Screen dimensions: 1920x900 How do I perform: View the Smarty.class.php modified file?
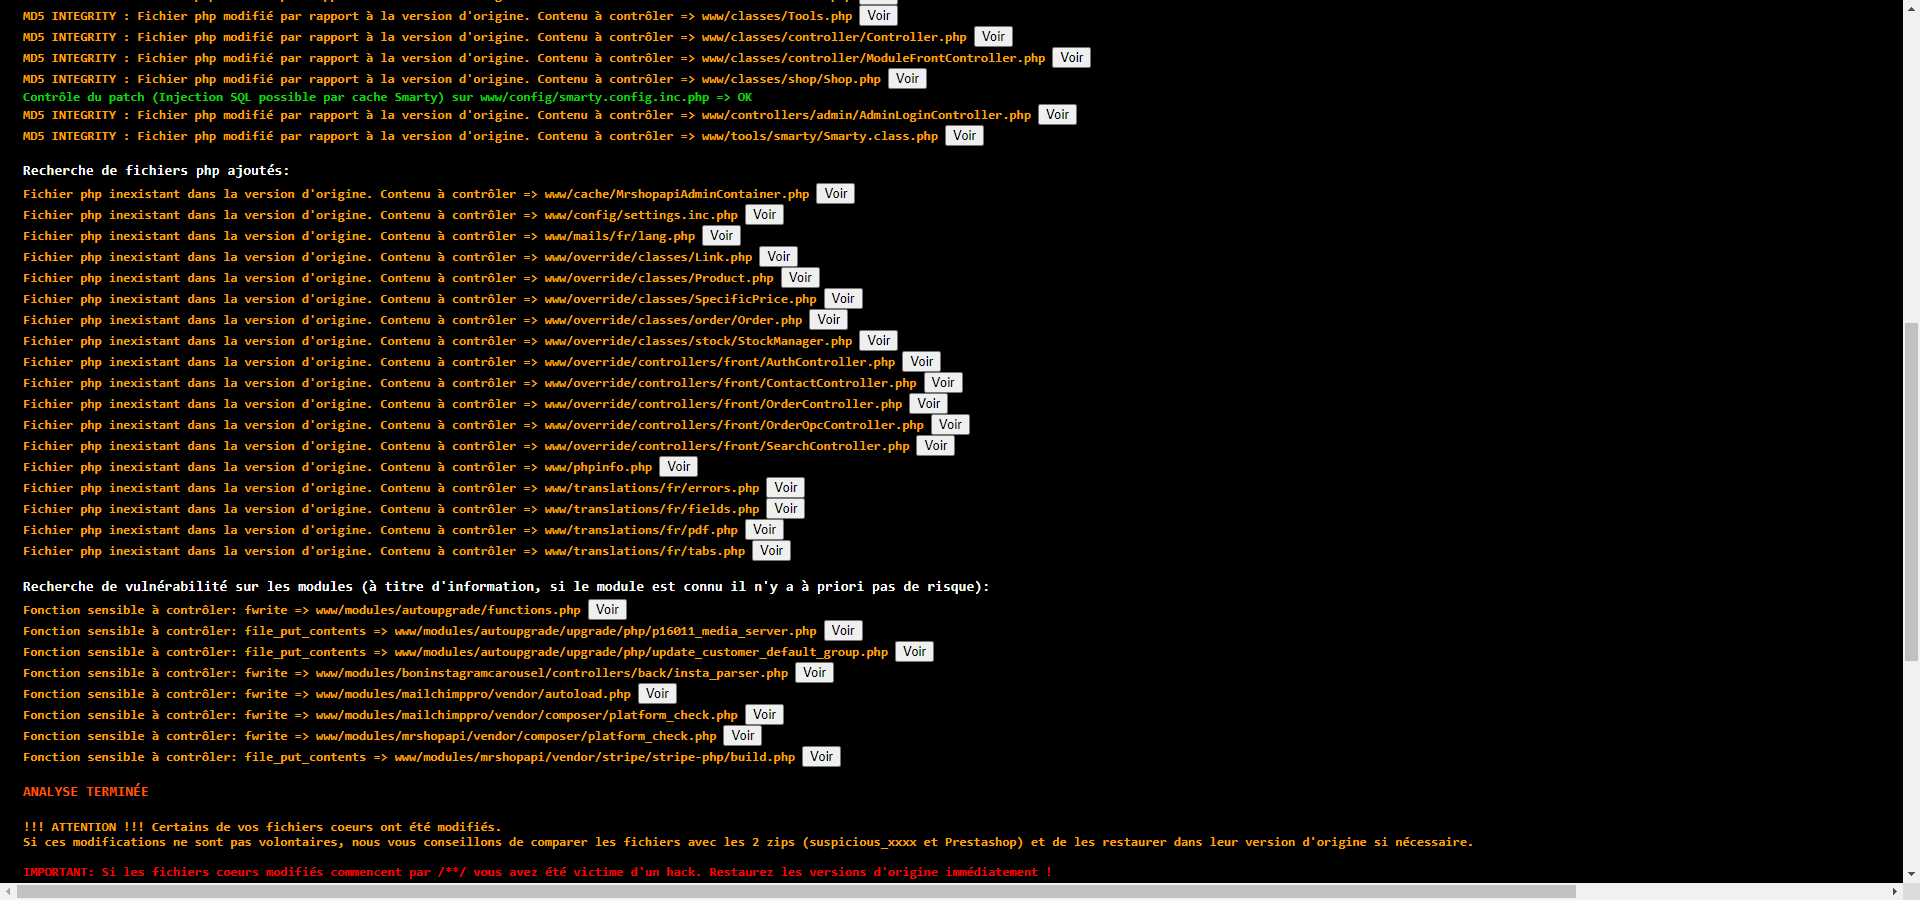coord(964,135)
